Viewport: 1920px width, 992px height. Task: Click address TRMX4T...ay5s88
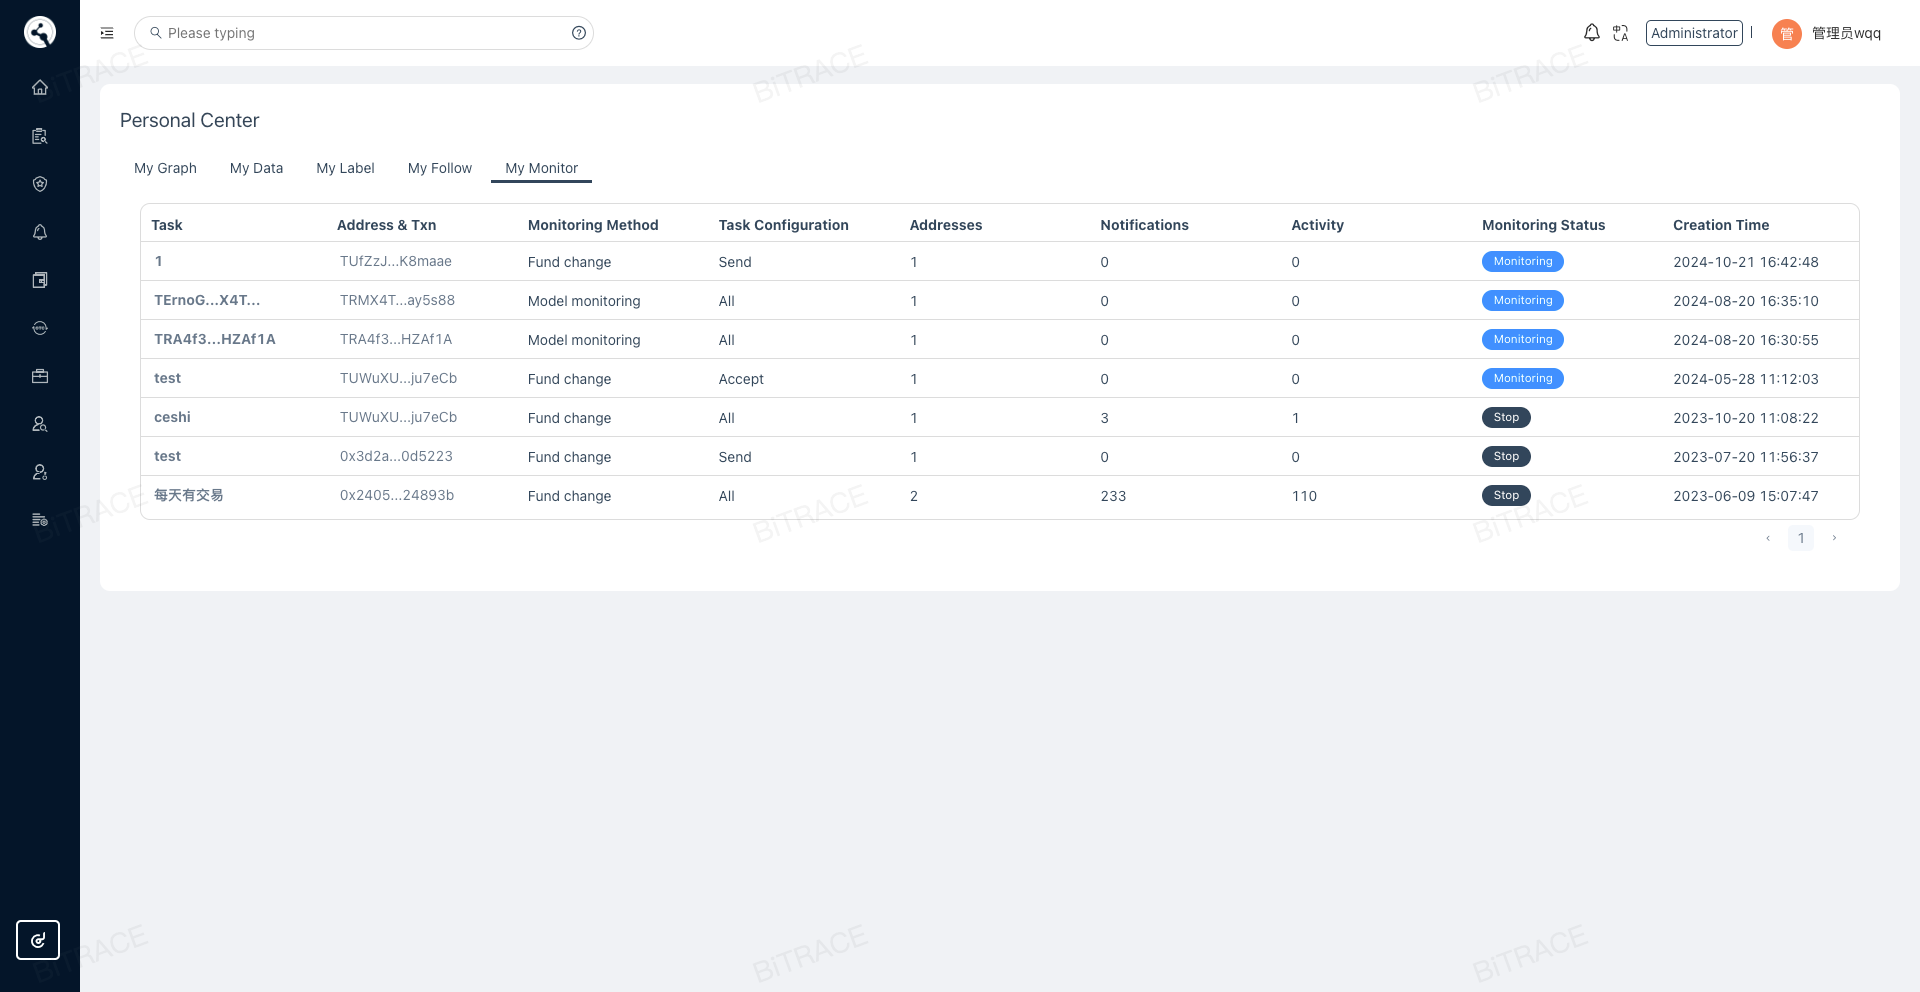click(x=397, y=301)
